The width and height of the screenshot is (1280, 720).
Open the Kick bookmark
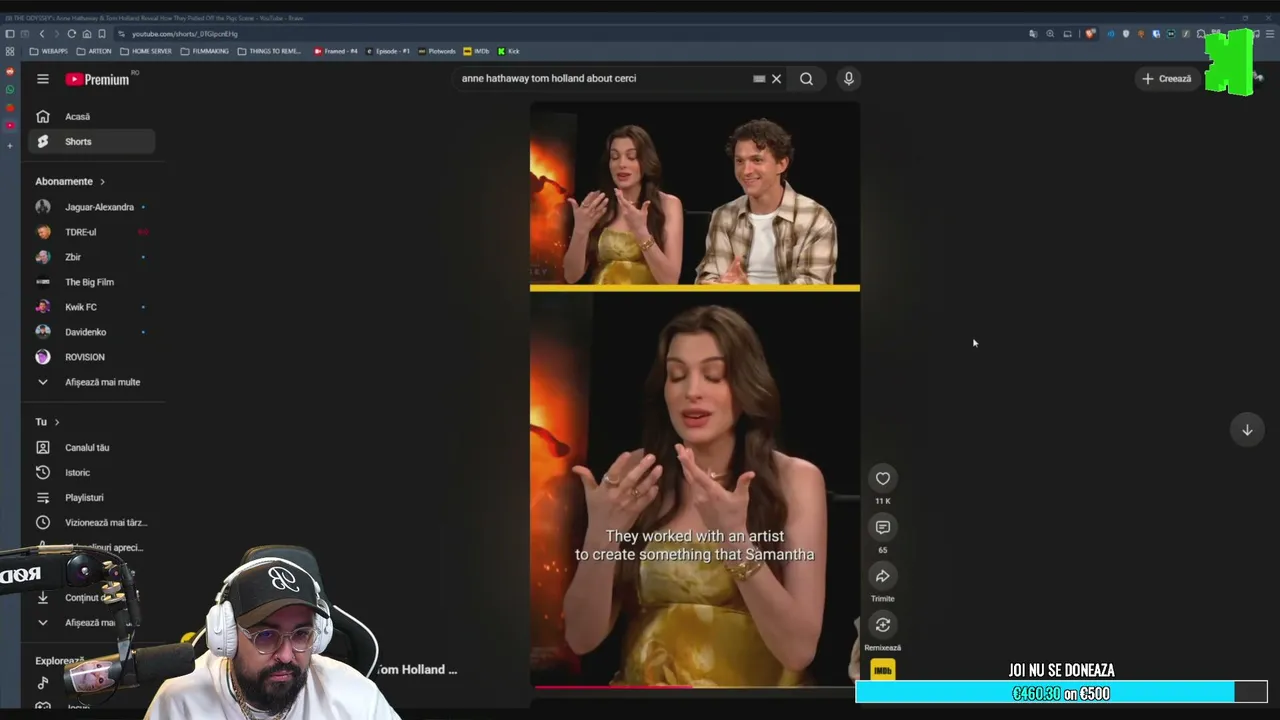(509, 51)
